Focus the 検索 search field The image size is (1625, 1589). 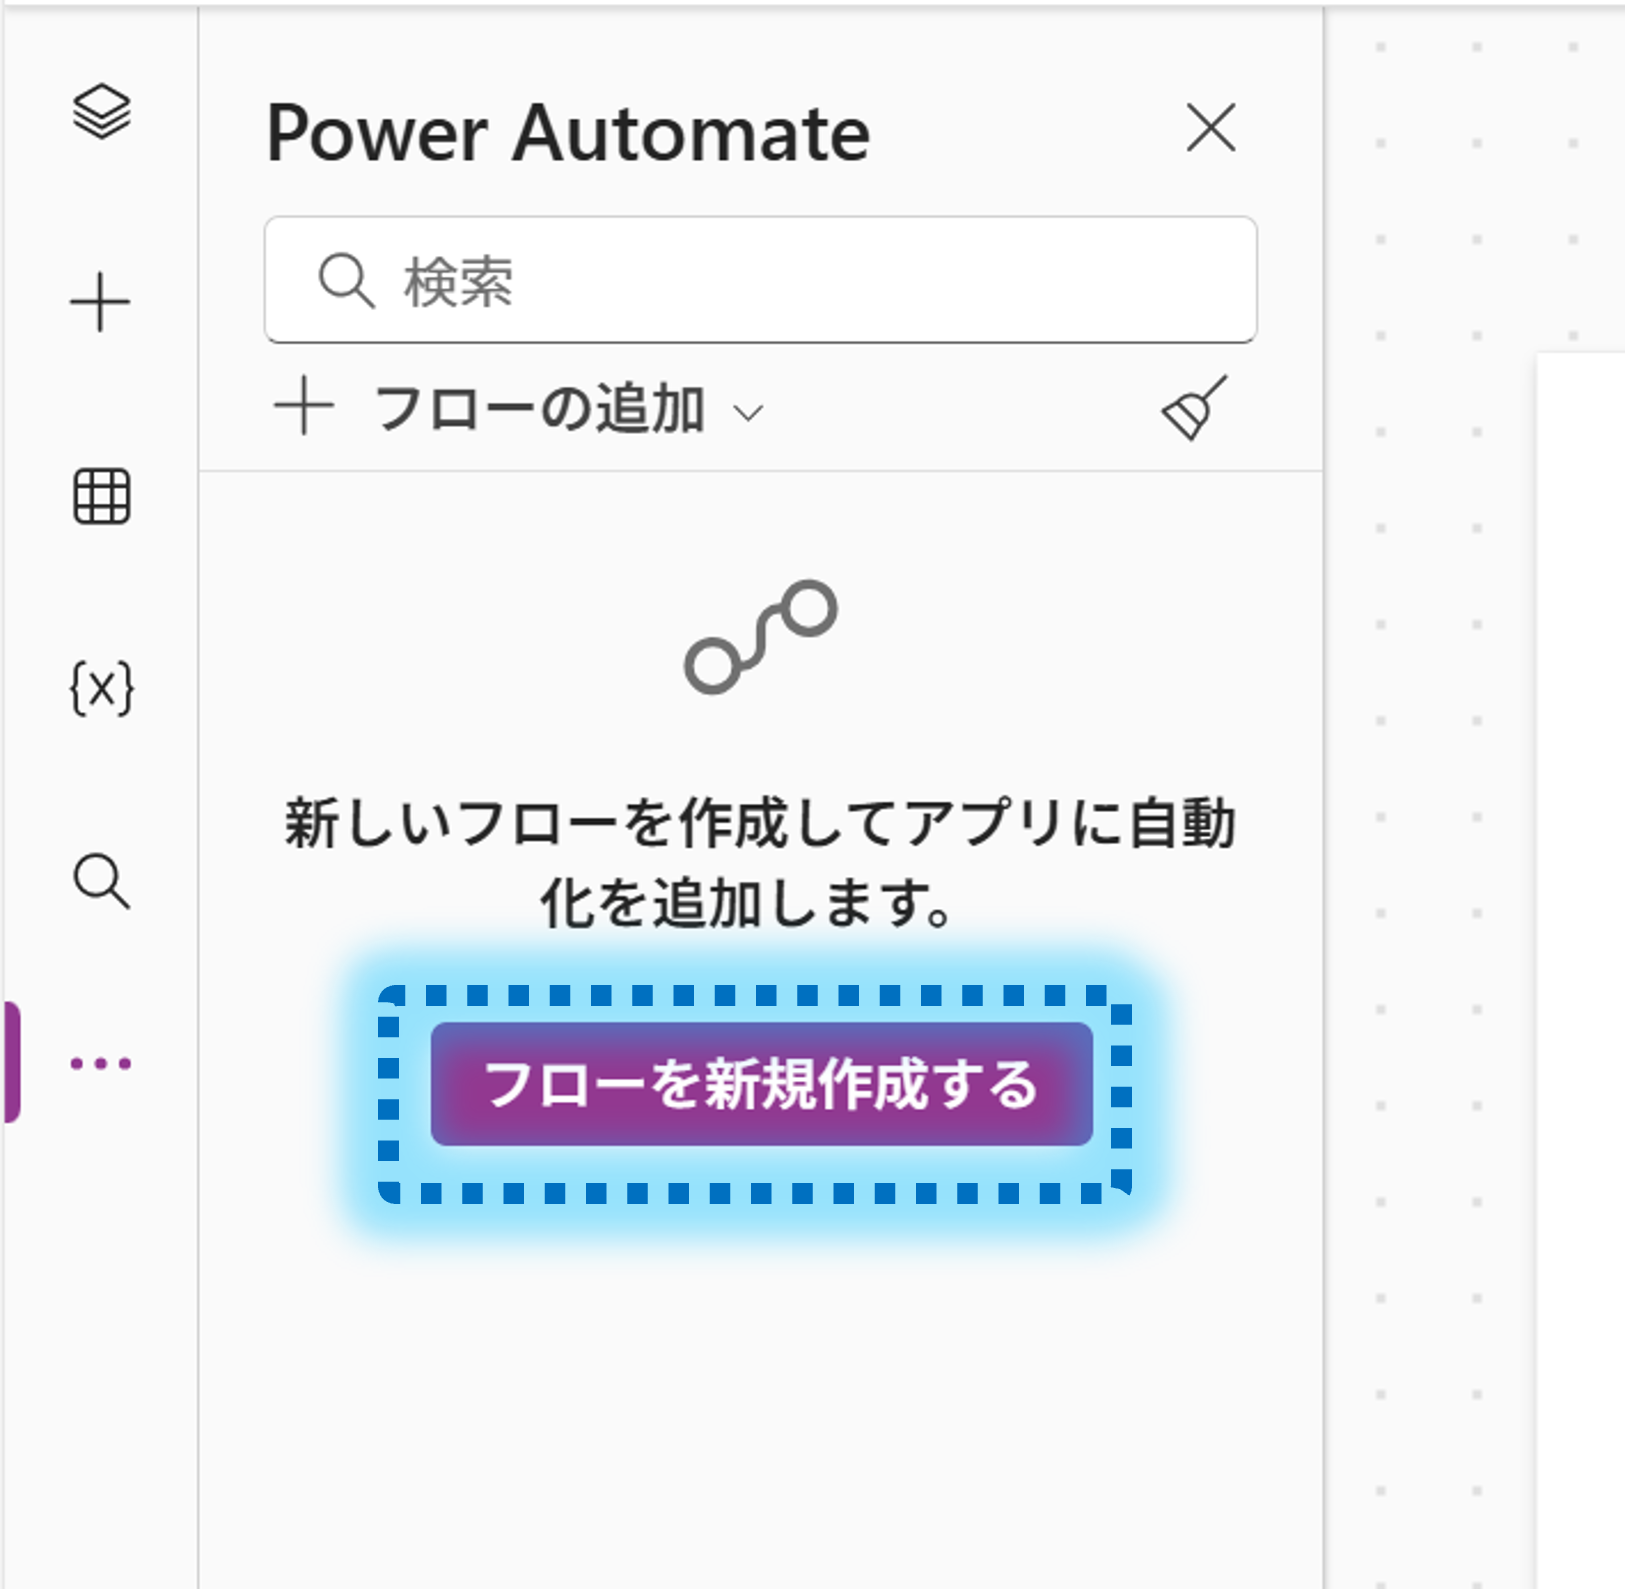(x=761, y=280)
